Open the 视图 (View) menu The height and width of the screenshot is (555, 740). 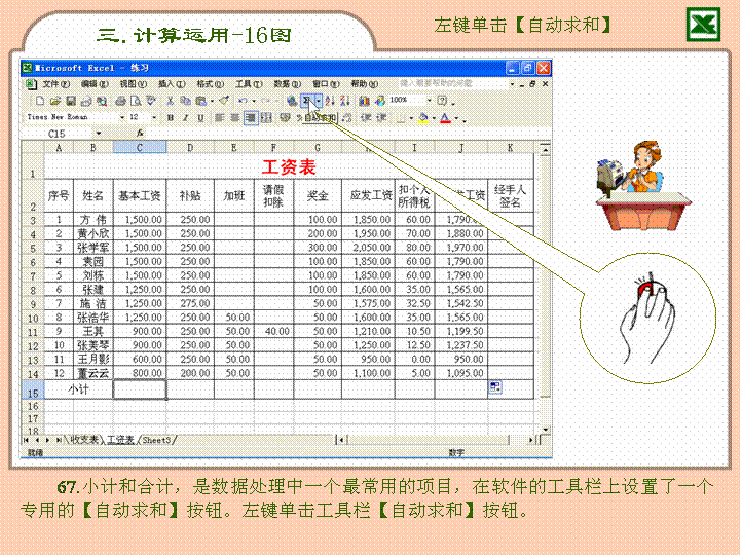coord(133,84)
